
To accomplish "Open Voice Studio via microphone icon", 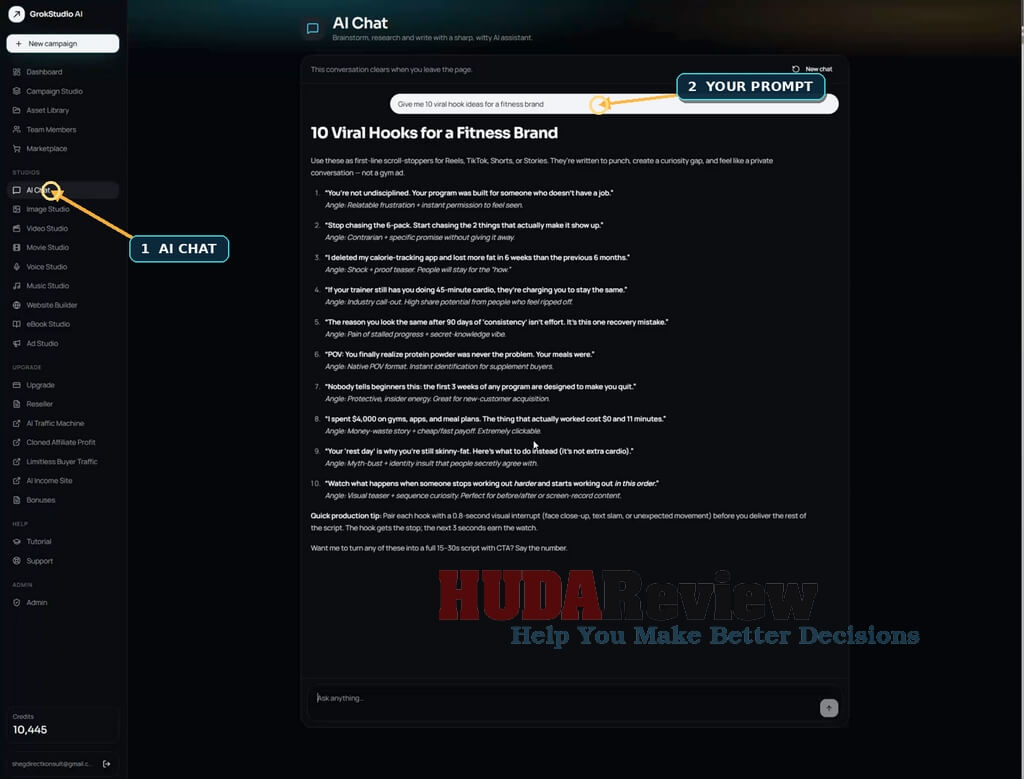I will [x=16, y=266].
